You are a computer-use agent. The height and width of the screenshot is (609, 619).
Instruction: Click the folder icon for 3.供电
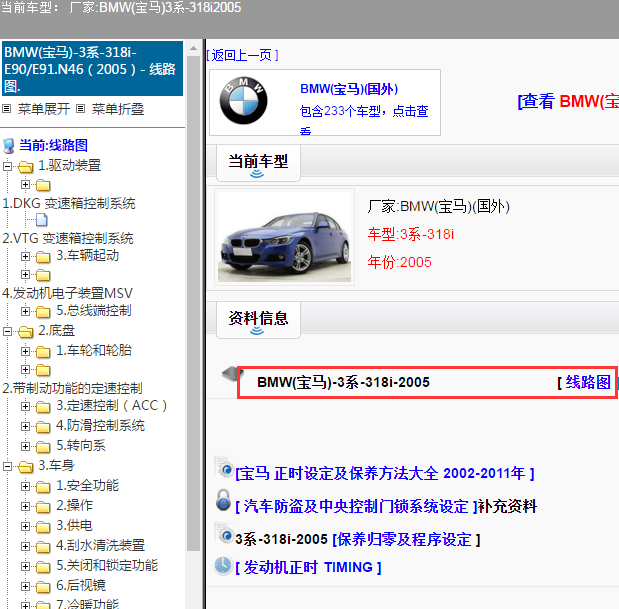coord(43,527)
